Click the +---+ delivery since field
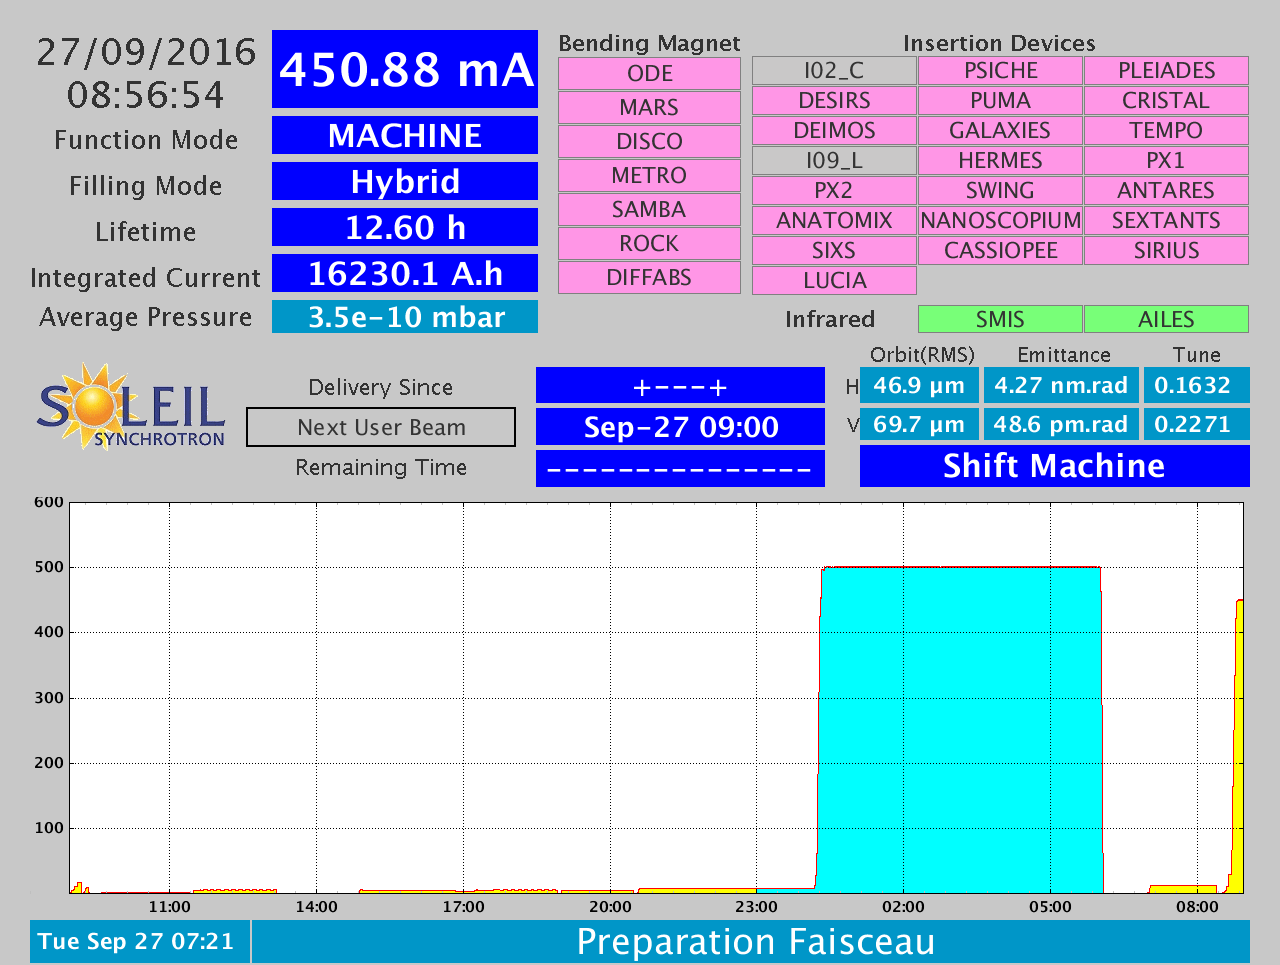This screenshot has height=965, width=1280. coord(680,386)
